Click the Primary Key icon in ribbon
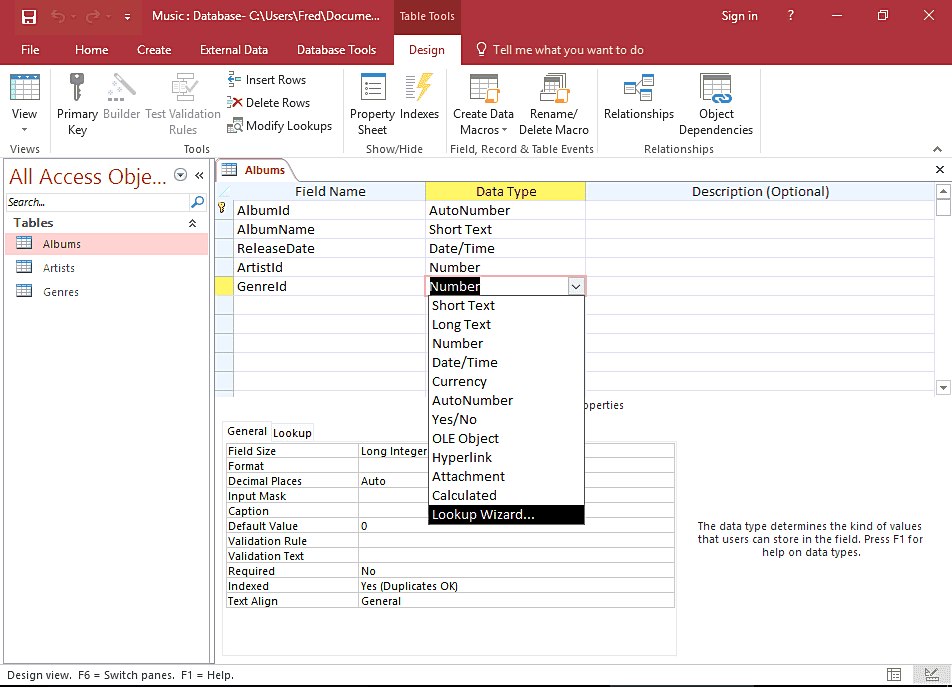The height and width of the screenshot is (687, 952). pos(77,103)
